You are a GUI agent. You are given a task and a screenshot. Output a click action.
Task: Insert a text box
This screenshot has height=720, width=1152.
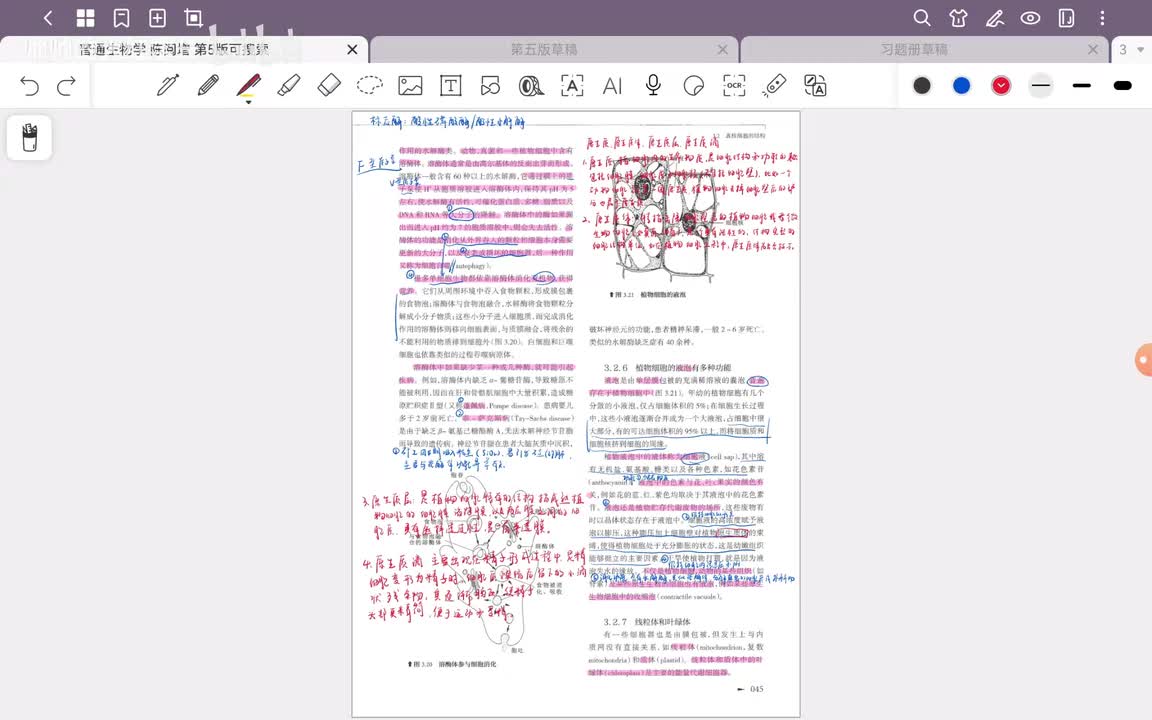pos(450,86)
